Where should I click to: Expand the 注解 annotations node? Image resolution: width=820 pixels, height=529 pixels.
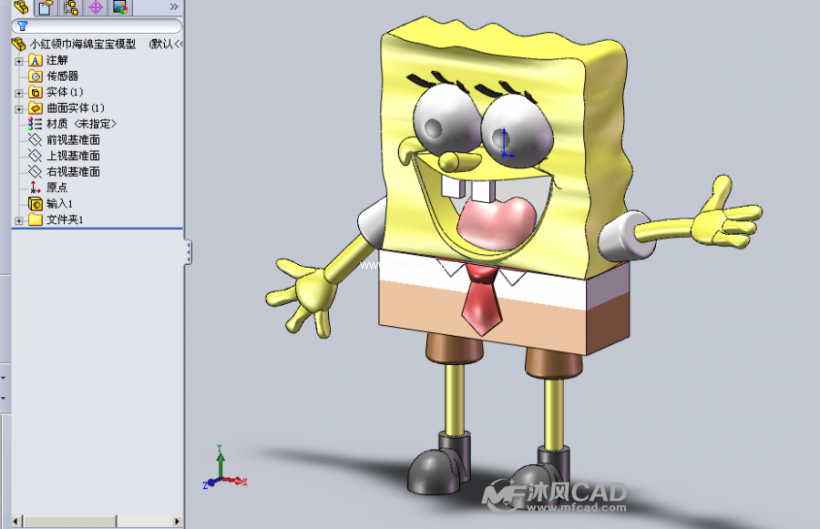[19, 61]
